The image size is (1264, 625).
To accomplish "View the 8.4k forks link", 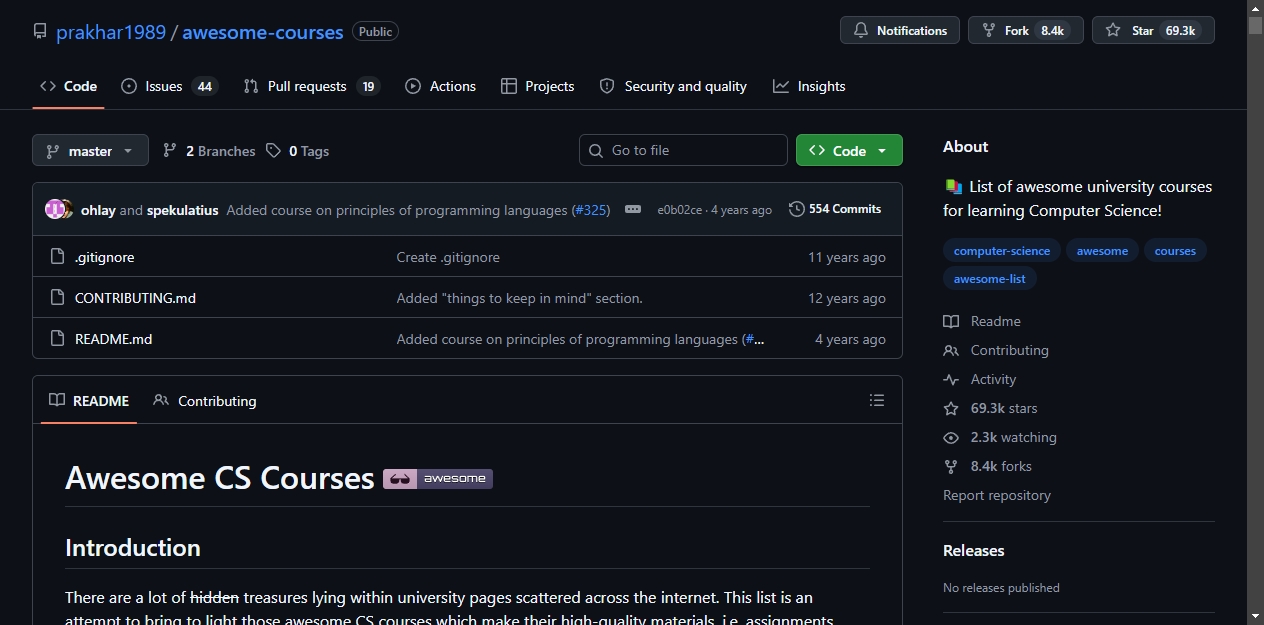I will pos(987,466).
